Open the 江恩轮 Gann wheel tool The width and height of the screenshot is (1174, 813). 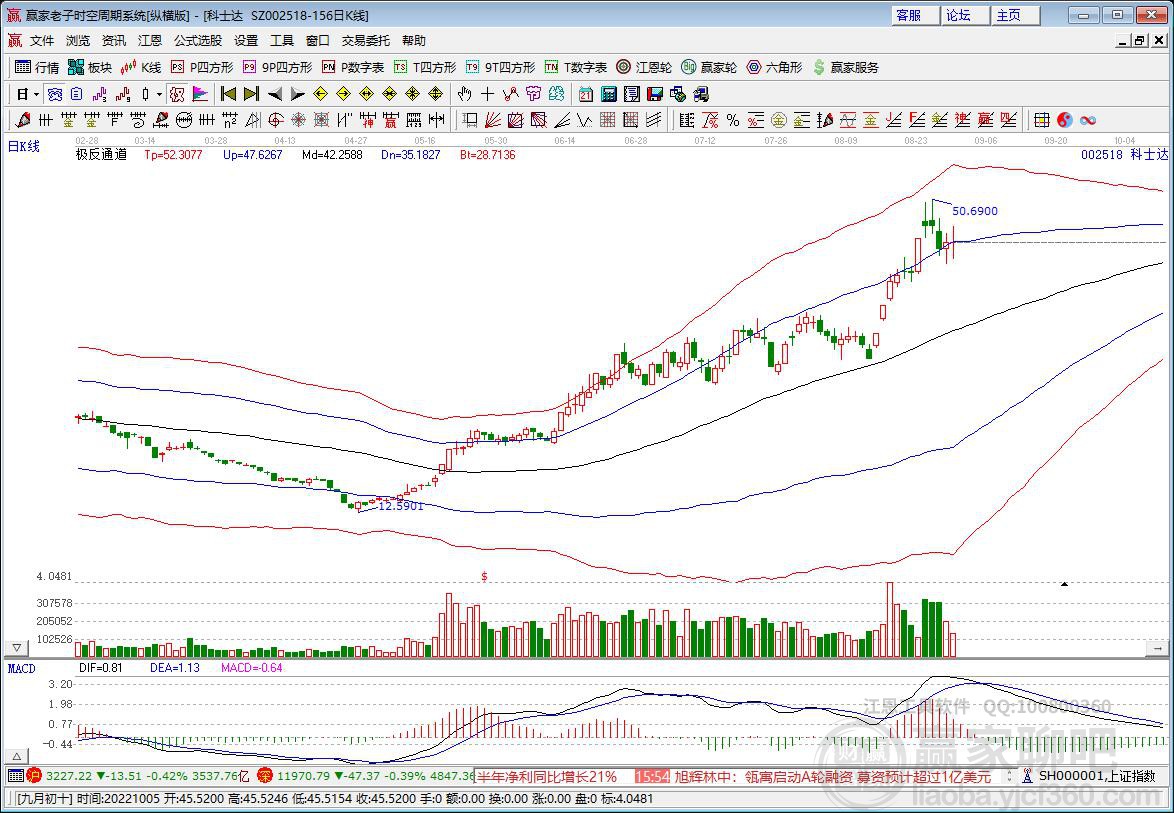(x=643, y=67)
